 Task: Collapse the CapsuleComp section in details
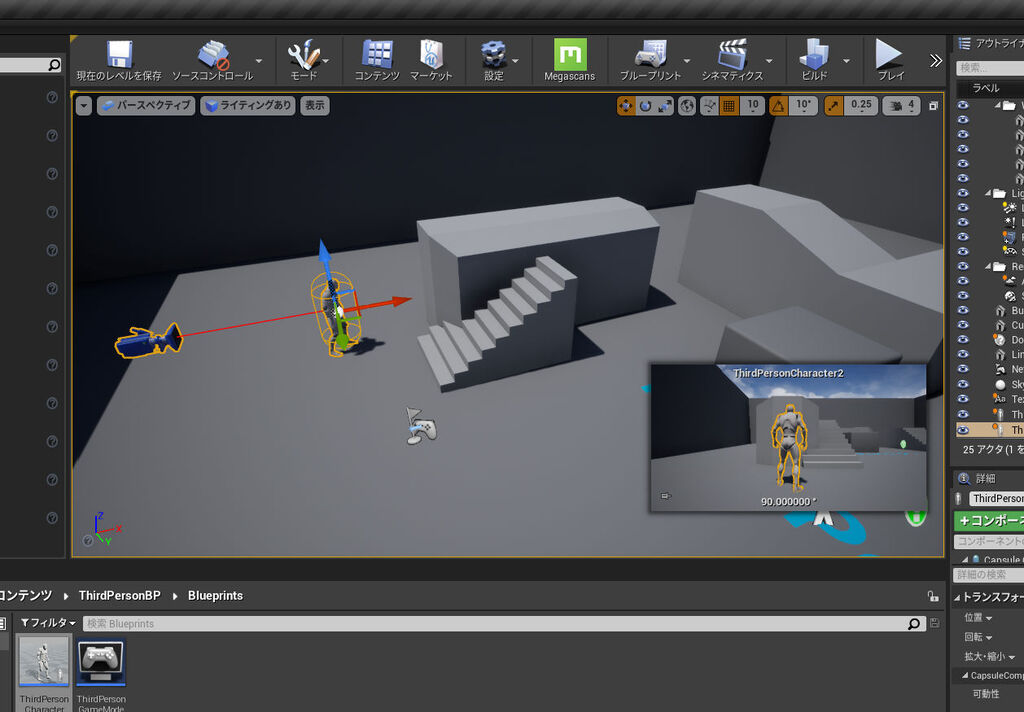965,675
